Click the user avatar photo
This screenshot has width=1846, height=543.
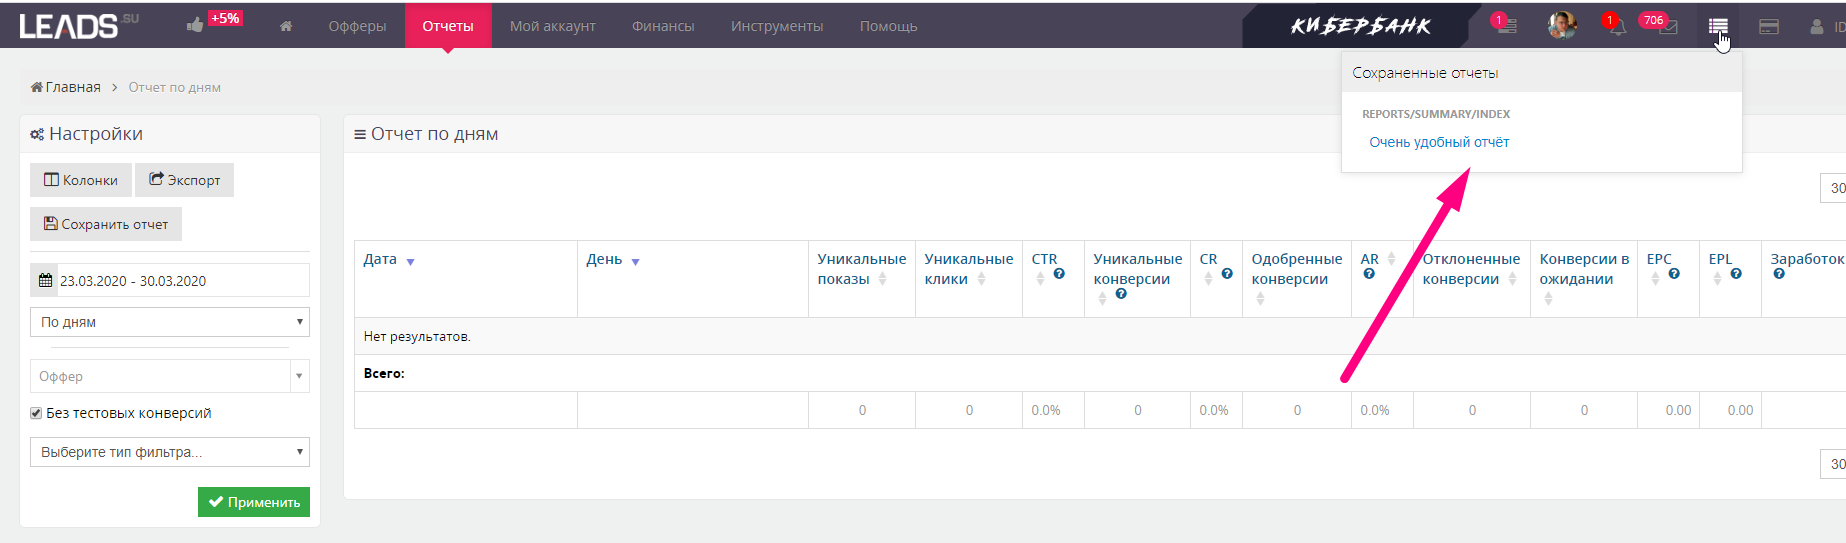pyautogui.click(x=1561, y=25)
